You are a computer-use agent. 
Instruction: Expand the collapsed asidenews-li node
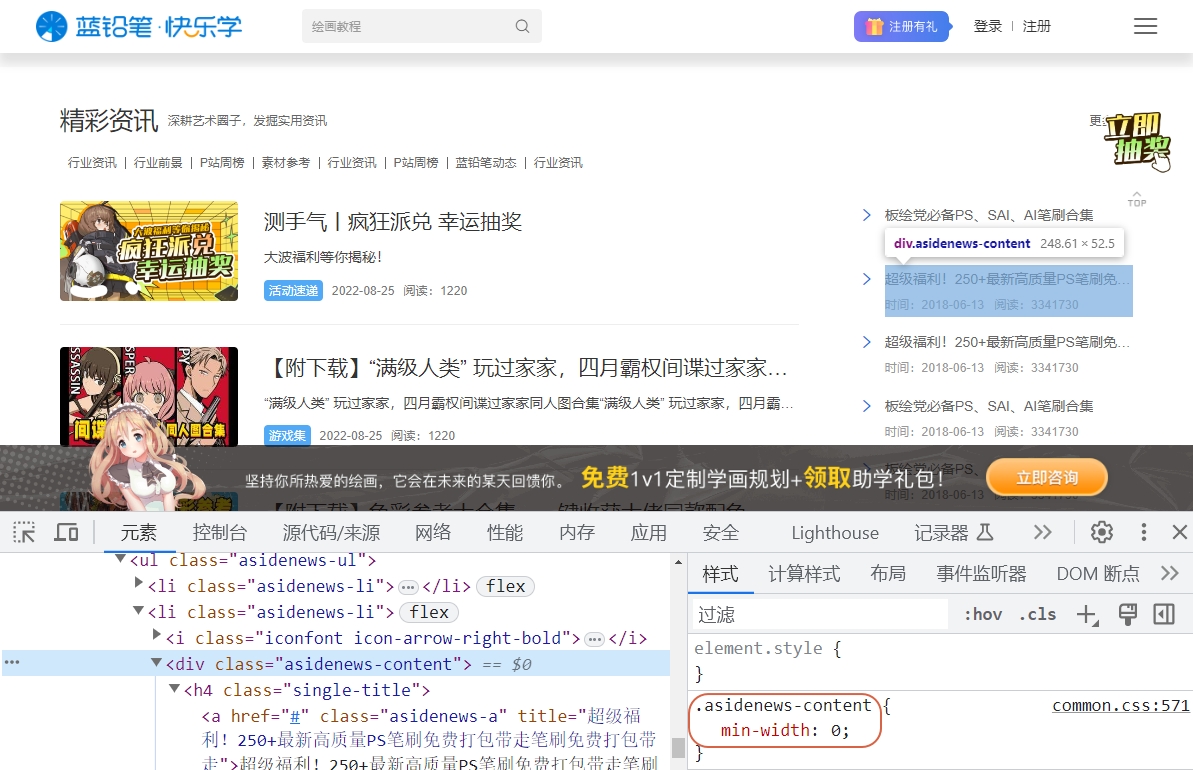(x=138, y=583)
